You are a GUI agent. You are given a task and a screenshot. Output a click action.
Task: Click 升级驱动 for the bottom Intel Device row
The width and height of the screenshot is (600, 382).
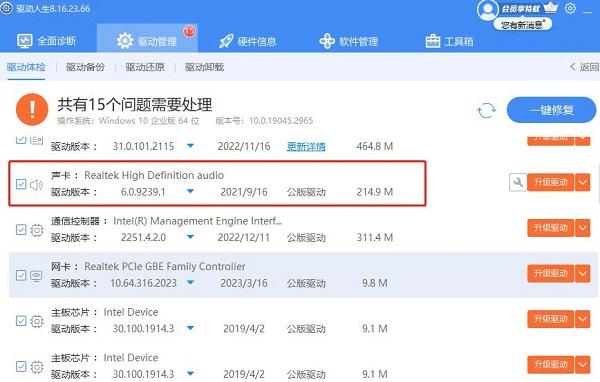[x=550, y=364]
